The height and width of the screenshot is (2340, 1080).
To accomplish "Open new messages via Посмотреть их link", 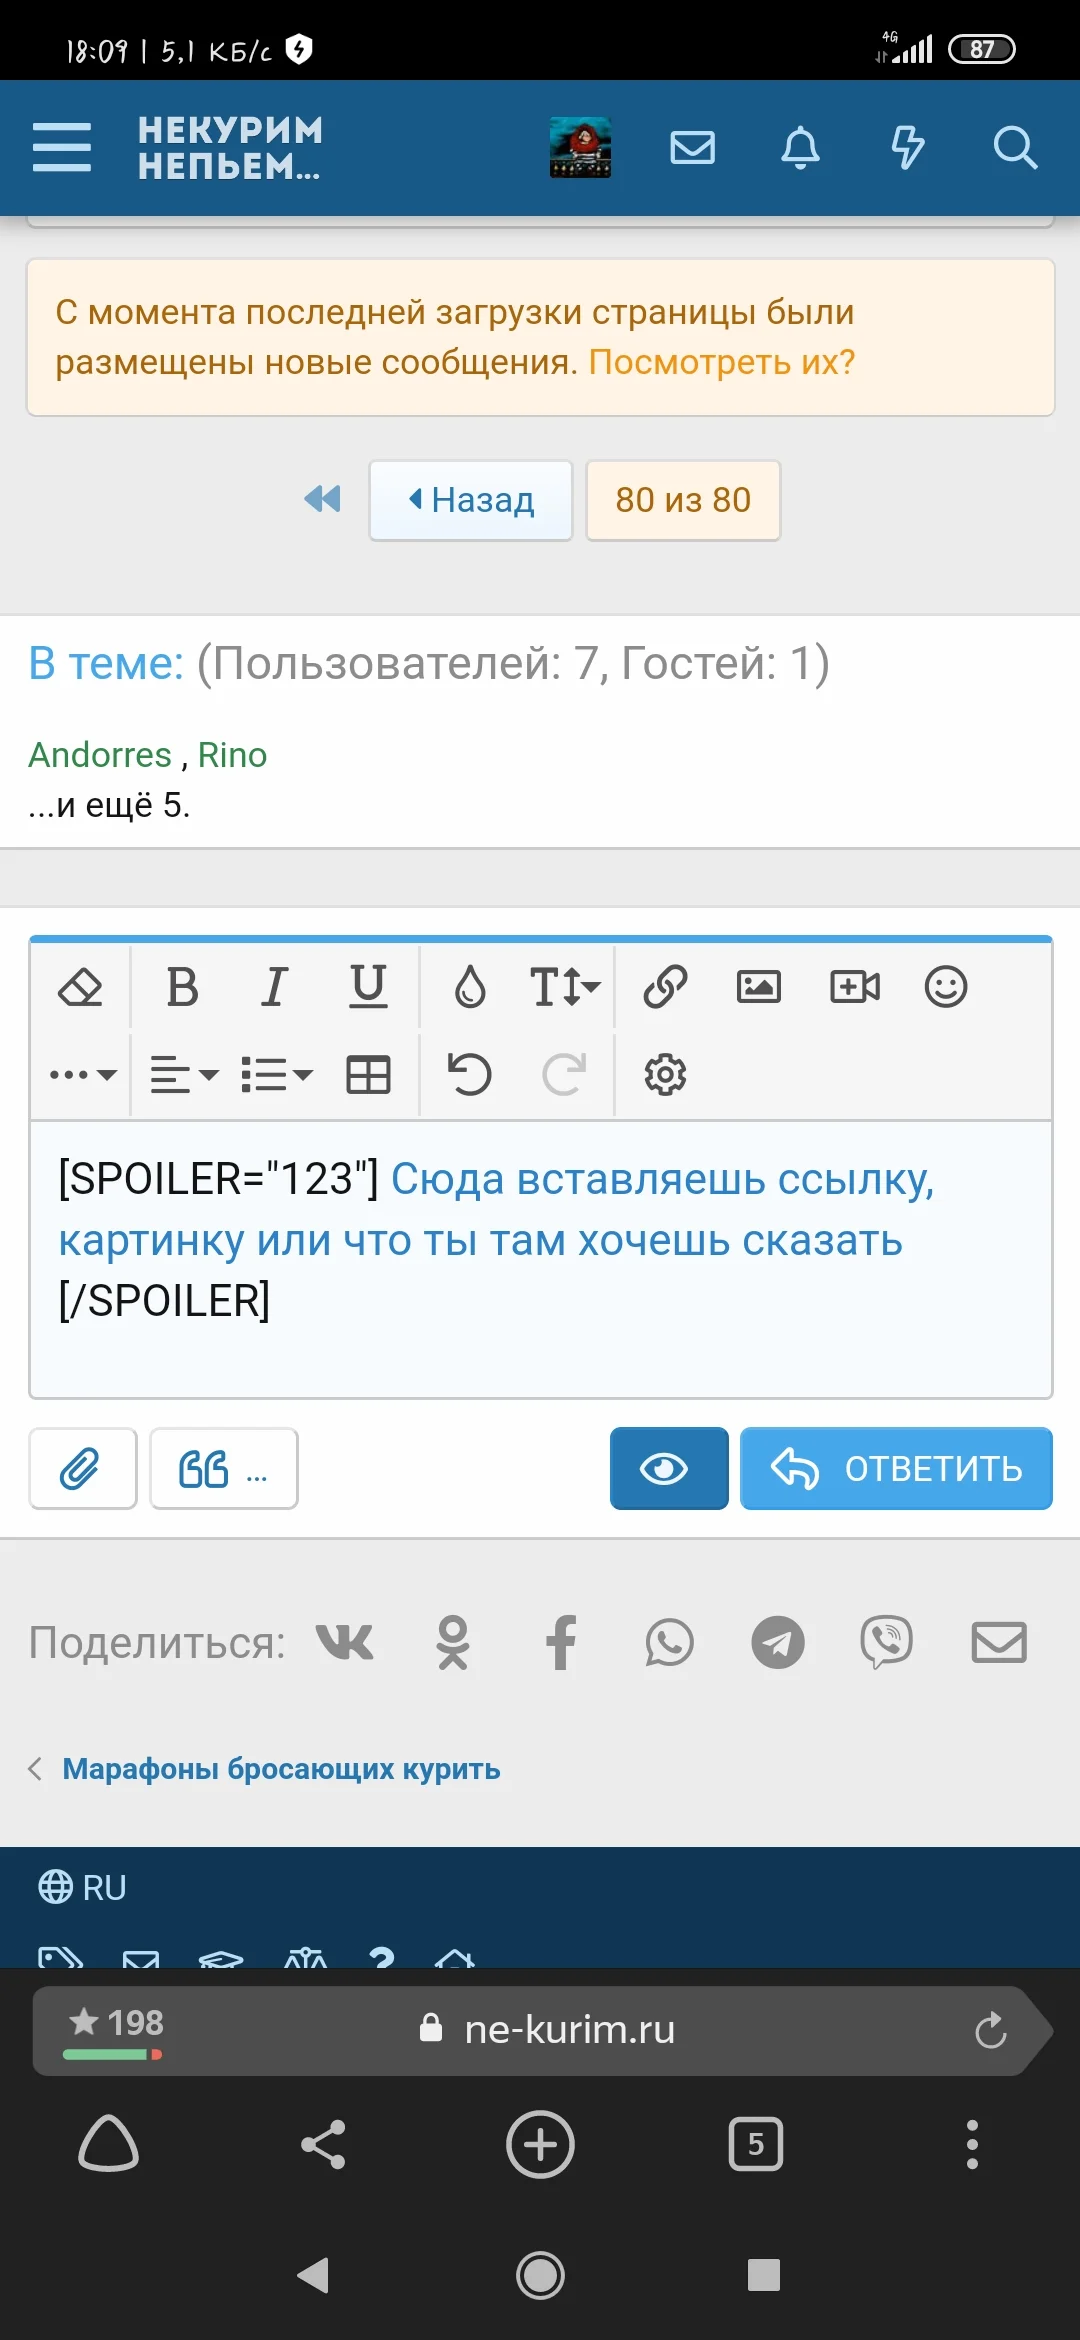I will (722, 362).
